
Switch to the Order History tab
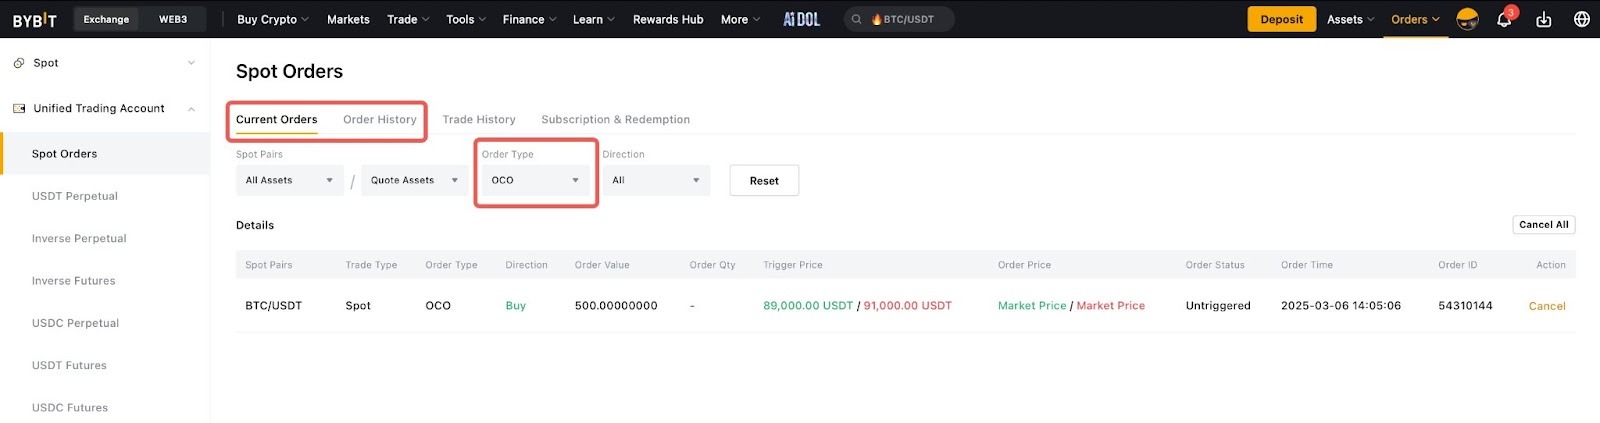tap(379, 120)
